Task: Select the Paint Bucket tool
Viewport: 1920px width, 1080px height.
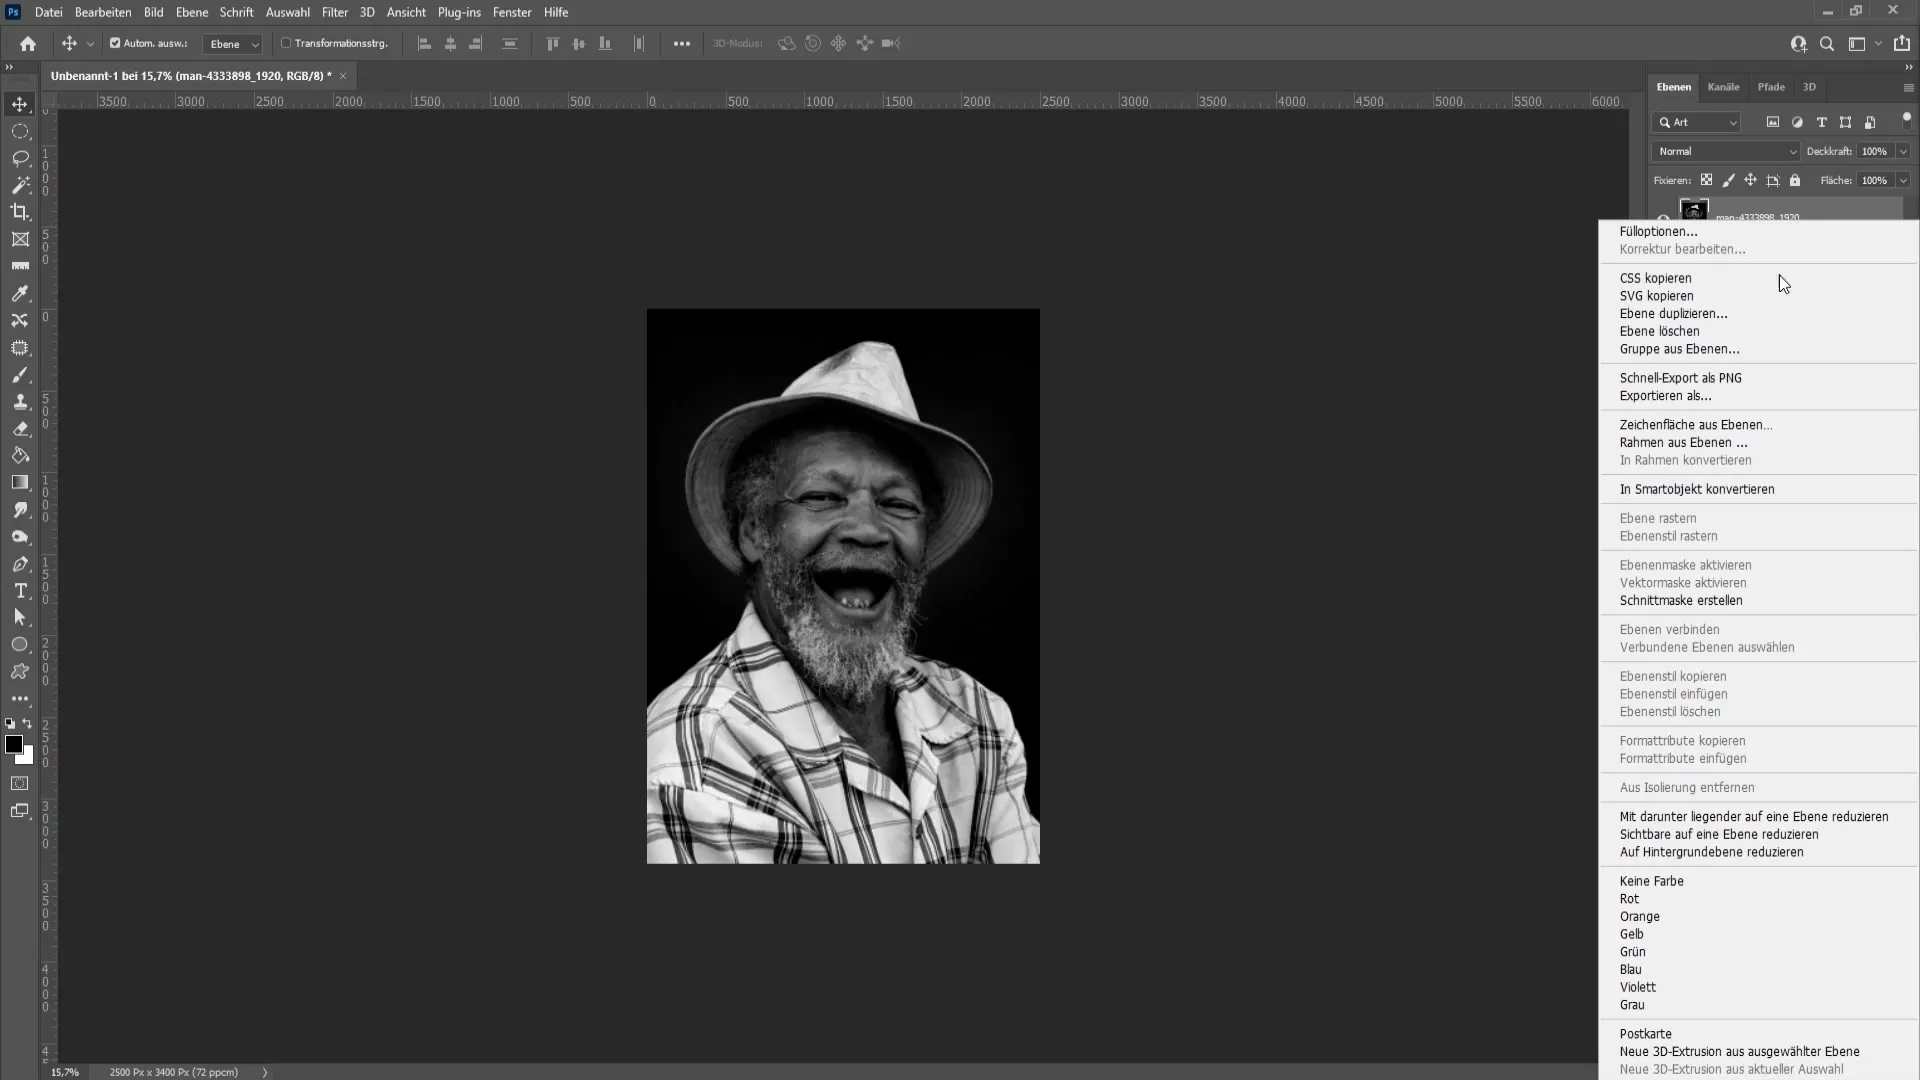Action: [20, 456]
